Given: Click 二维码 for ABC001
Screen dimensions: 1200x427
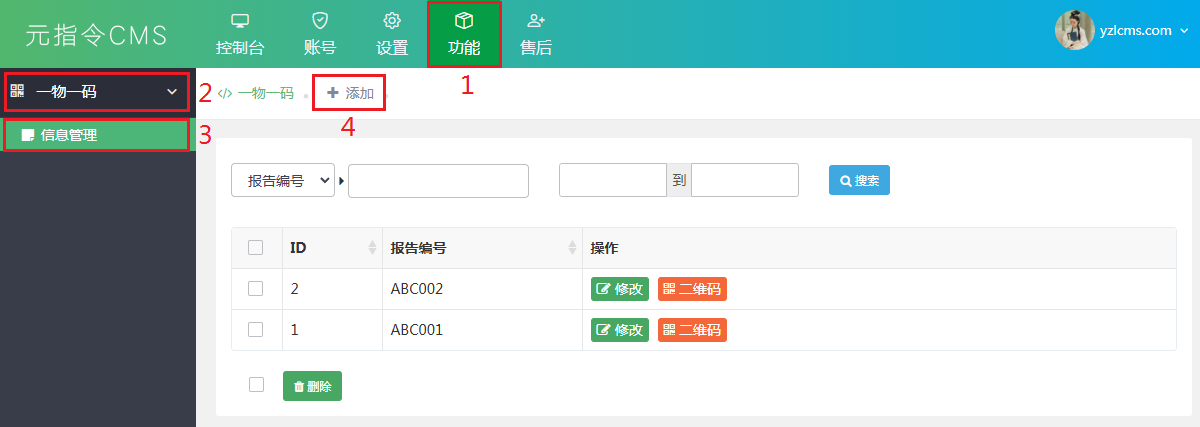Looking at the screenshot, I should tap(692, 329).
